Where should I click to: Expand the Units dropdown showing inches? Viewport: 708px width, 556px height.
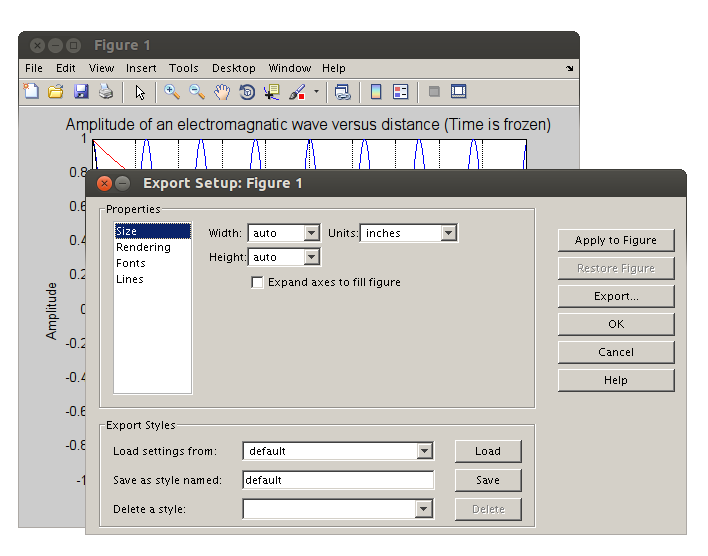tap(448, 233)
